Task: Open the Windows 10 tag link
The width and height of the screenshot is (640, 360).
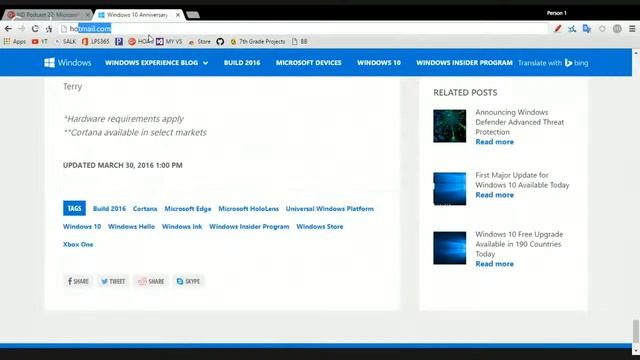Action: point(82,227)
